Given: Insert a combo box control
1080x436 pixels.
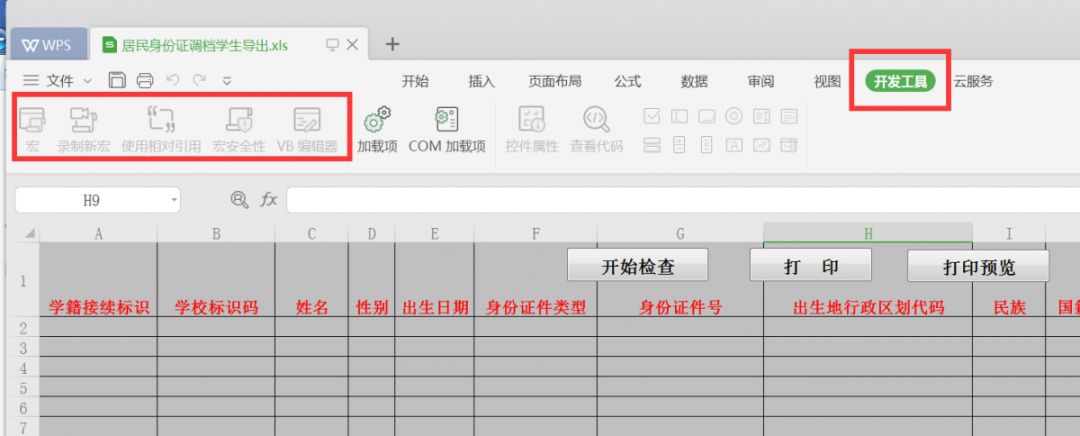Looking at the screenshot, I should click(789, 116).
